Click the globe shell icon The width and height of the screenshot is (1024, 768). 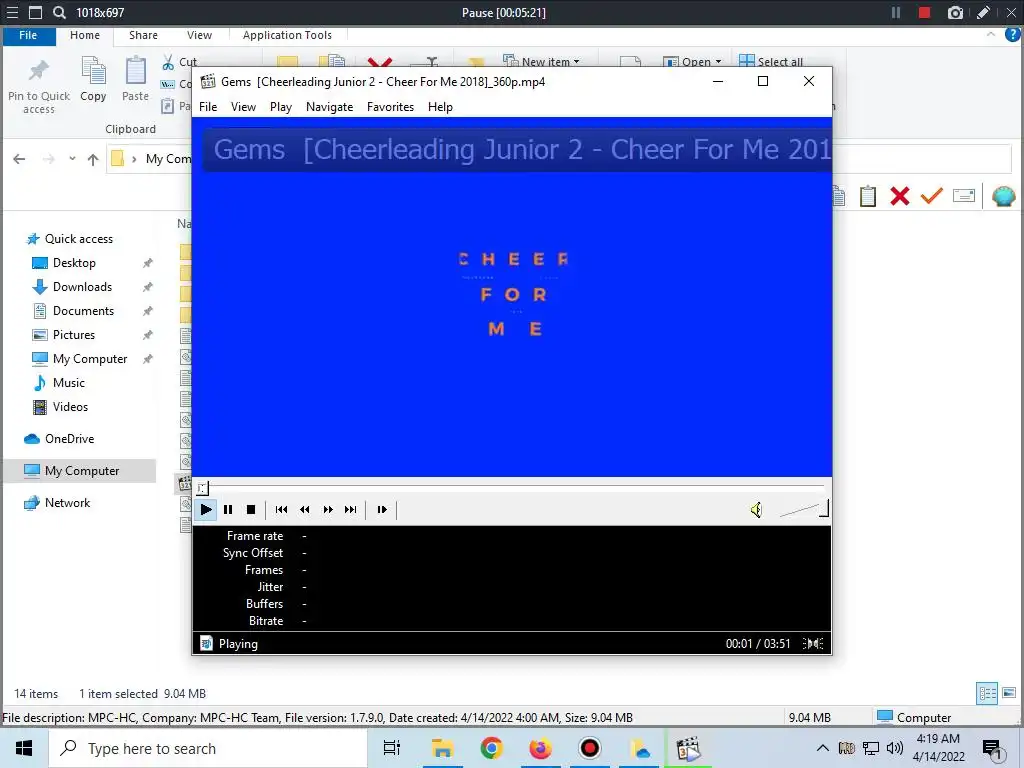click(x=1003, y=196)
